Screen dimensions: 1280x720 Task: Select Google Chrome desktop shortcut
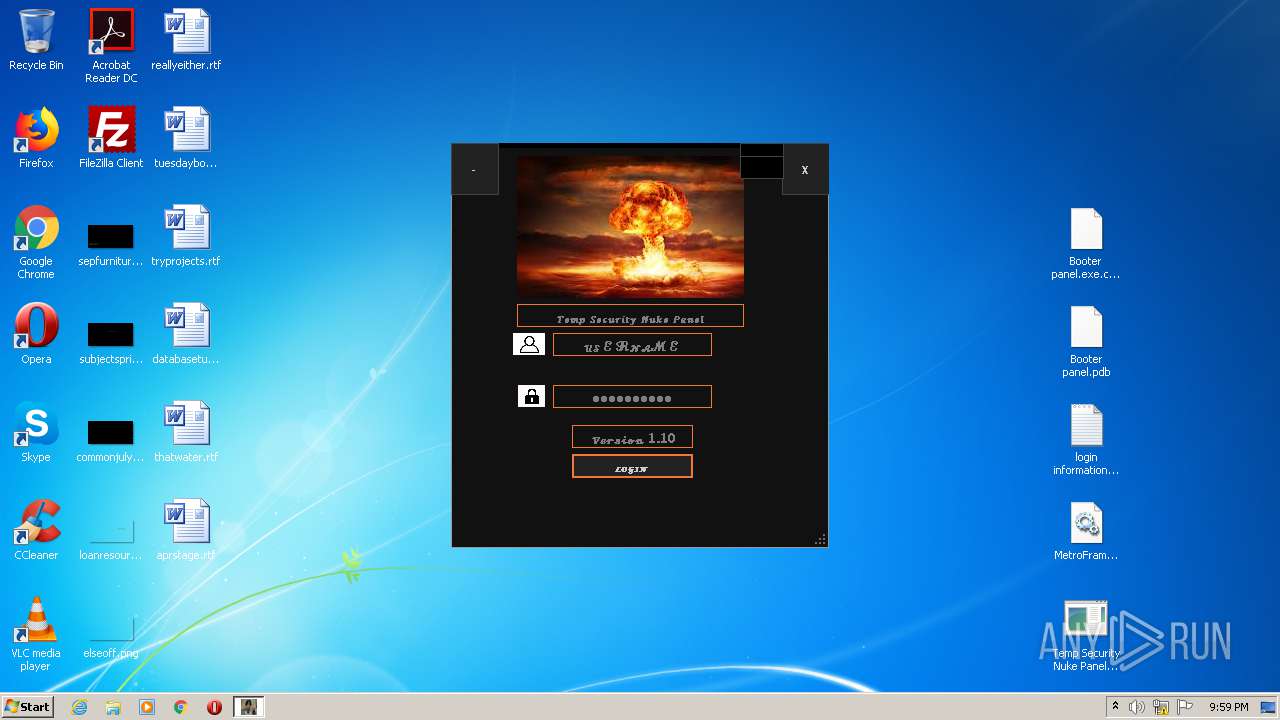(36, 242)
